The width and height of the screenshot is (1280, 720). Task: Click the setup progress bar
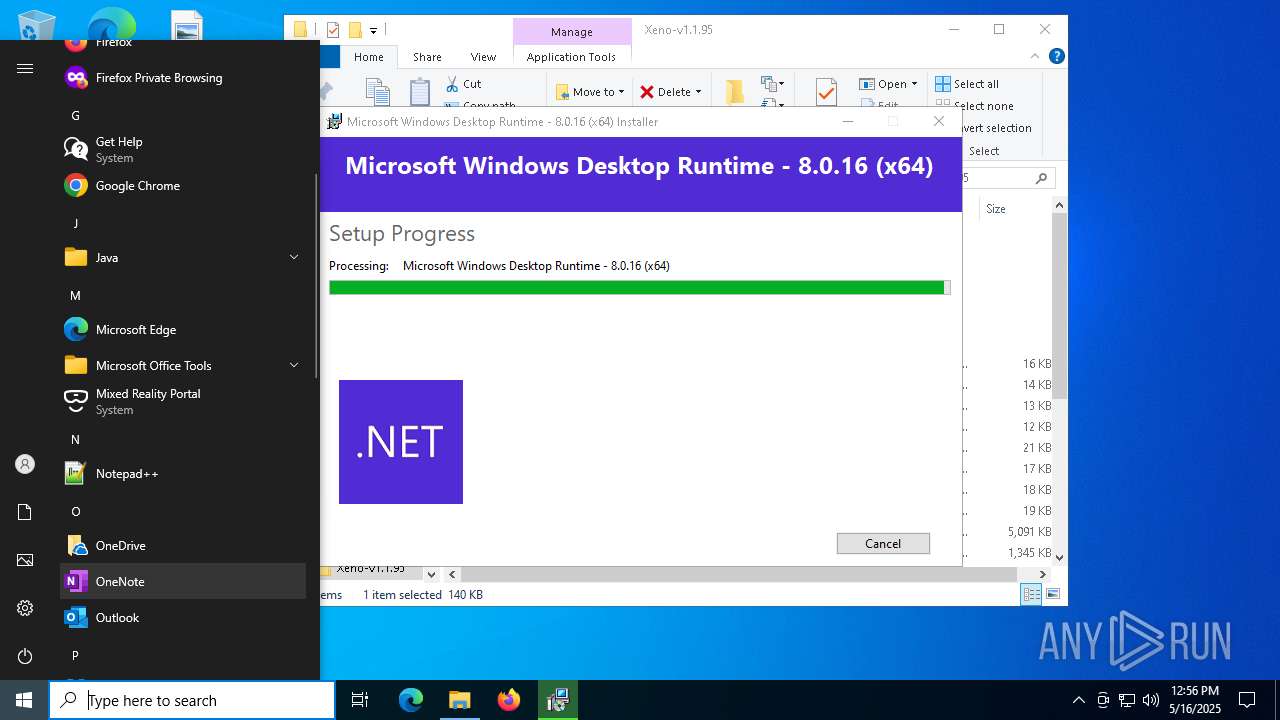point(639,288)
